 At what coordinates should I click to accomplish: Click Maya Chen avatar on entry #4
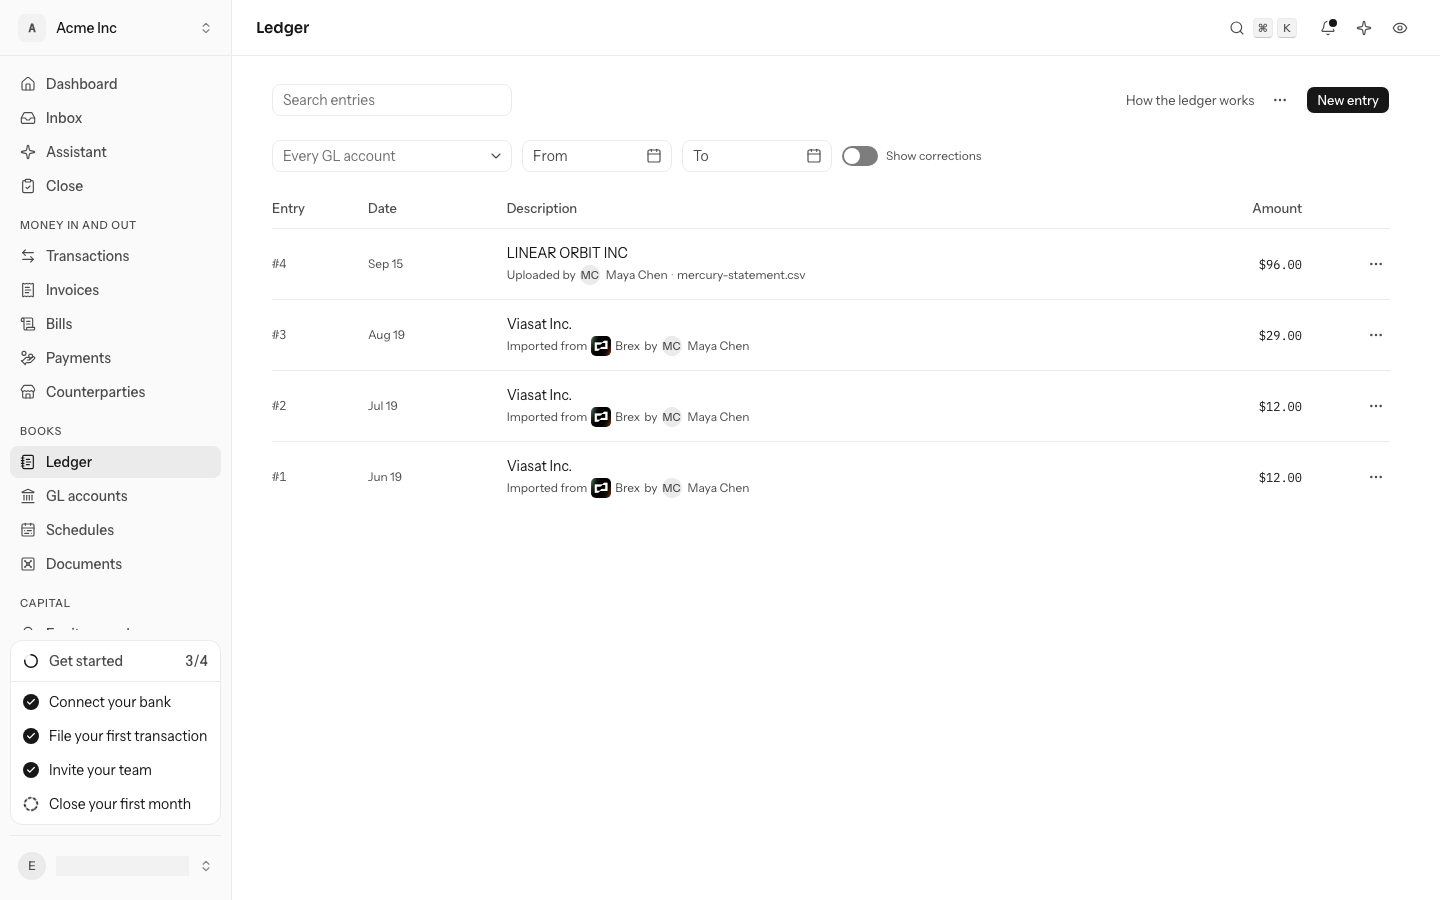[x=590, y=275]
